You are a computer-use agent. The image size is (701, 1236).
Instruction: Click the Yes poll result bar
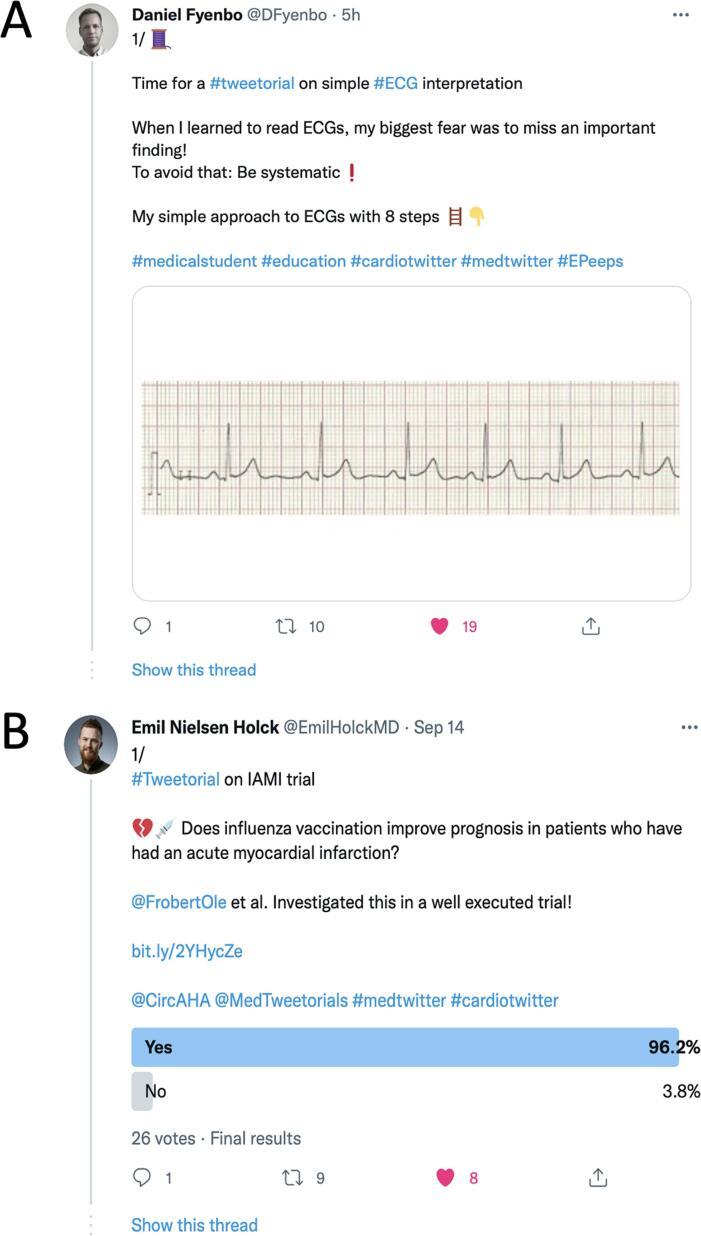click(405, 1047)
